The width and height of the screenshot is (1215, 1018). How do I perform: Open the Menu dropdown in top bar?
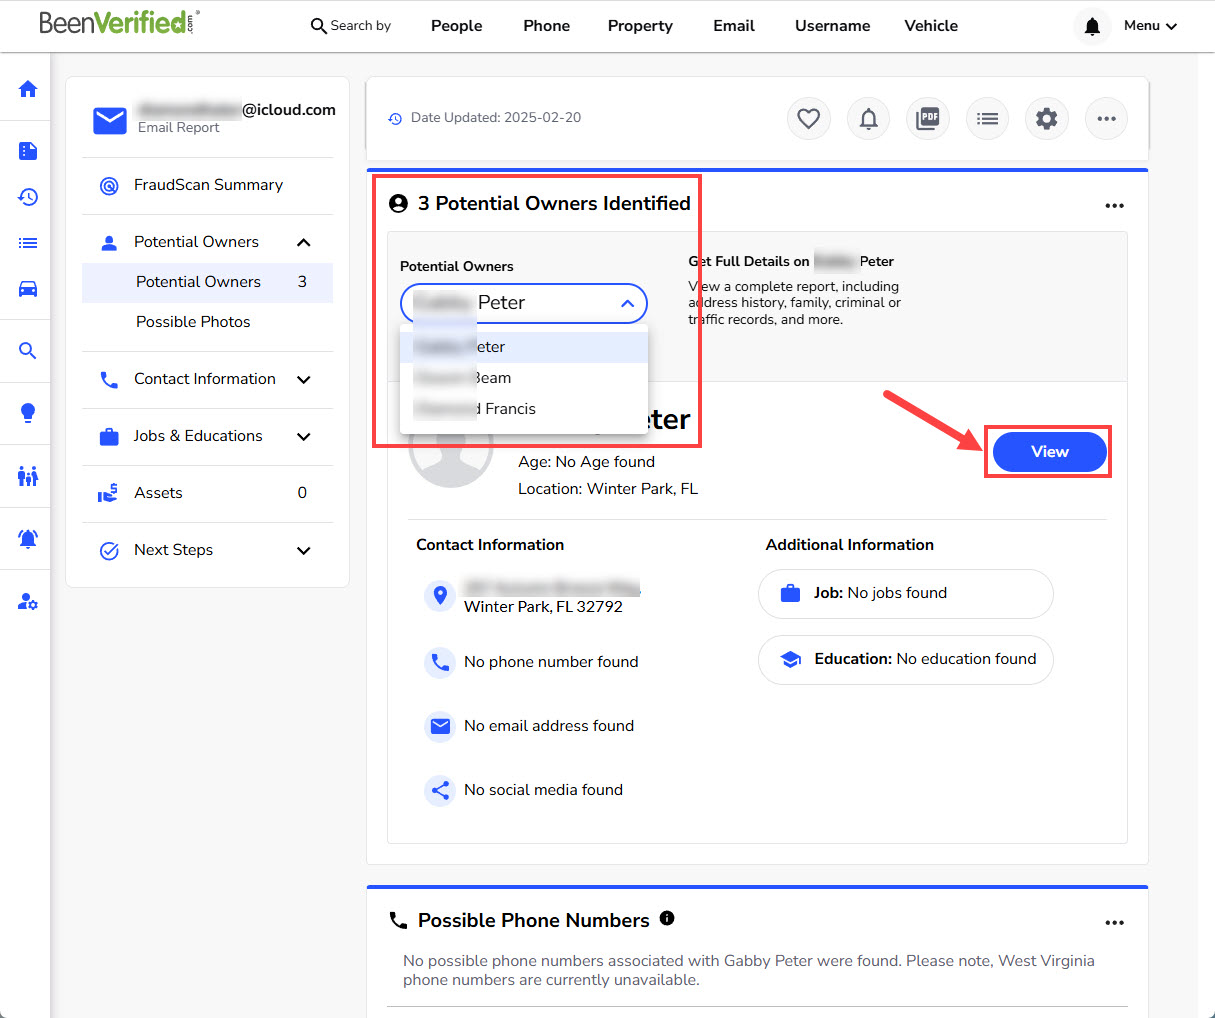1150,26
